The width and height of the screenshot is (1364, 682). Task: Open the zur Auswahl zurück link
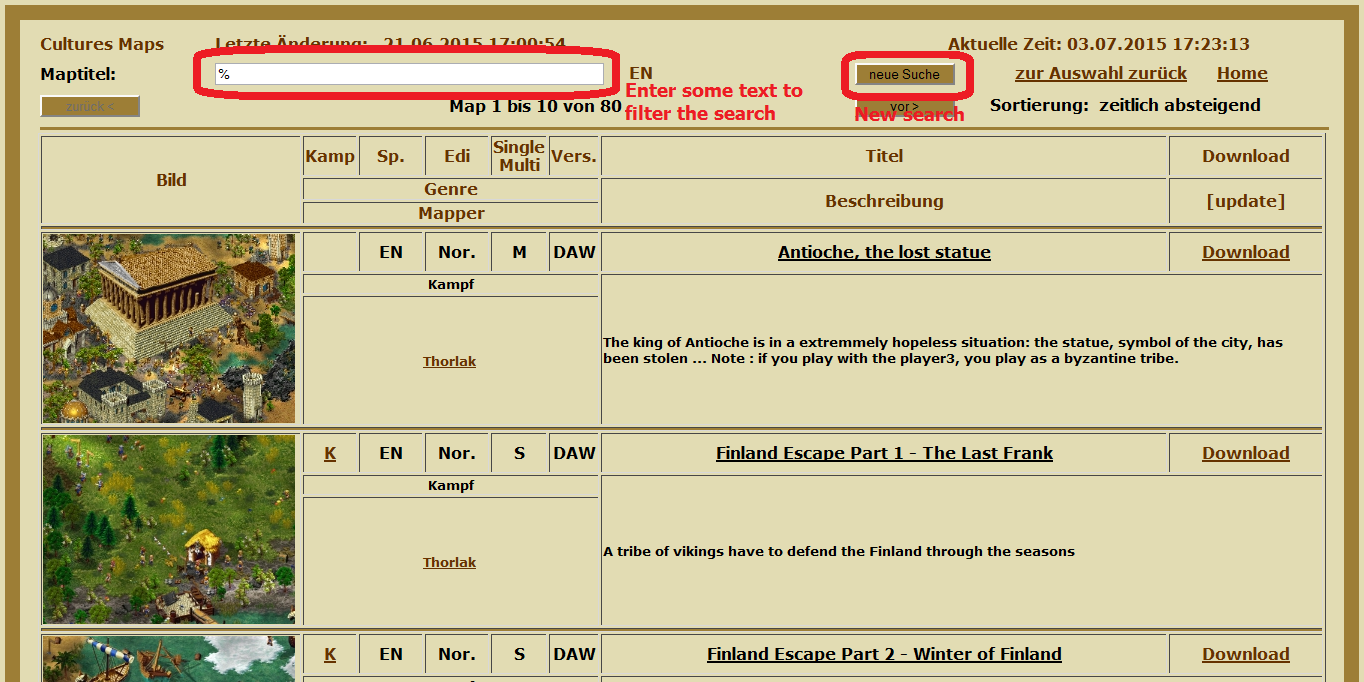point(1101,73)
